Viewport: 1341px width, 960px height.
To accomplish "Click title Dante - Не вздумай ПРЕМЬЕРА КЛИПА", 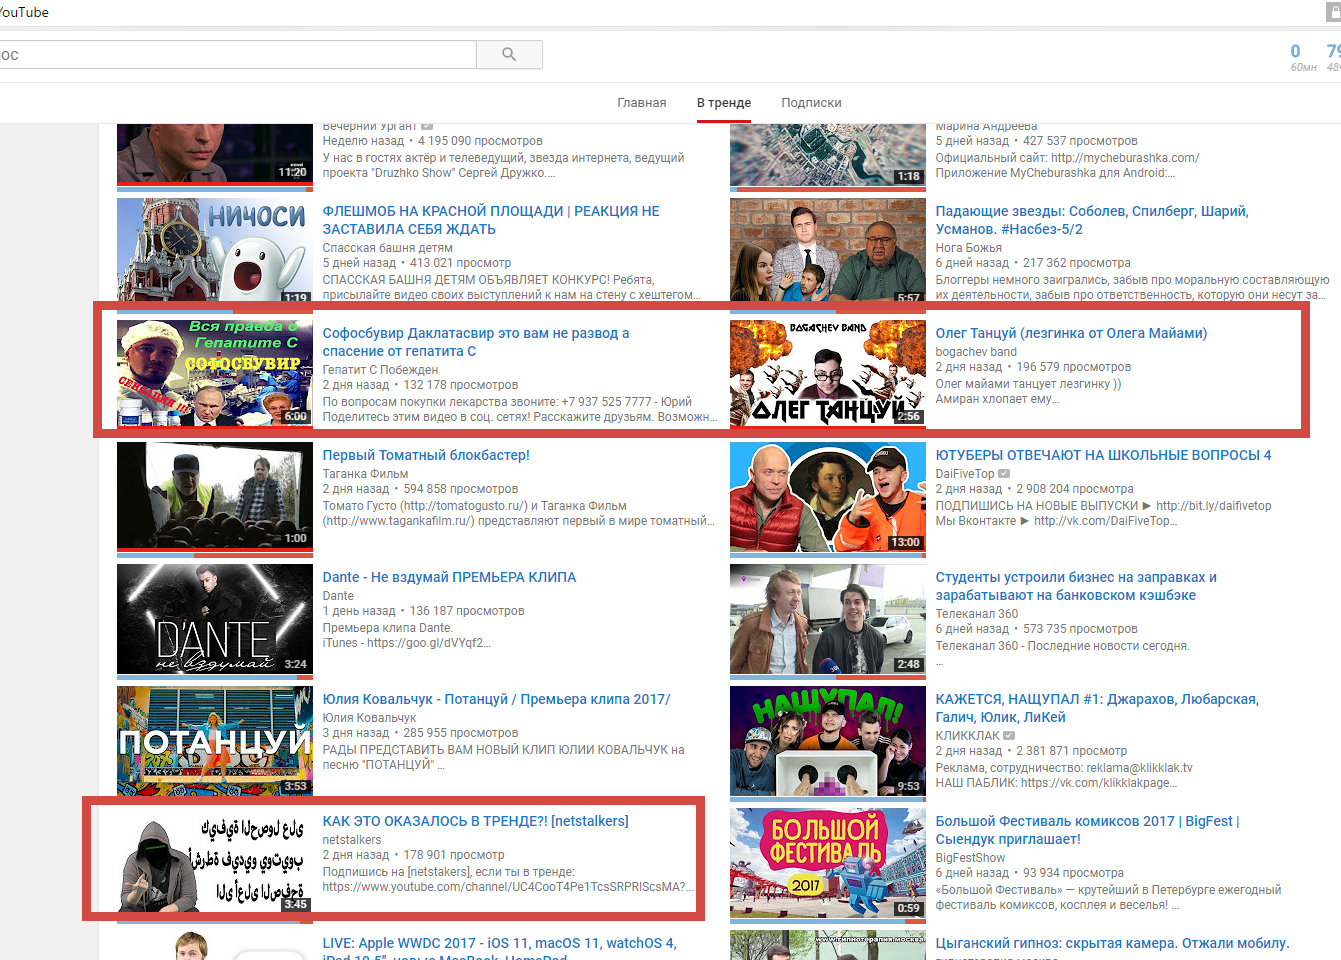I will click(x=449, y=577).
